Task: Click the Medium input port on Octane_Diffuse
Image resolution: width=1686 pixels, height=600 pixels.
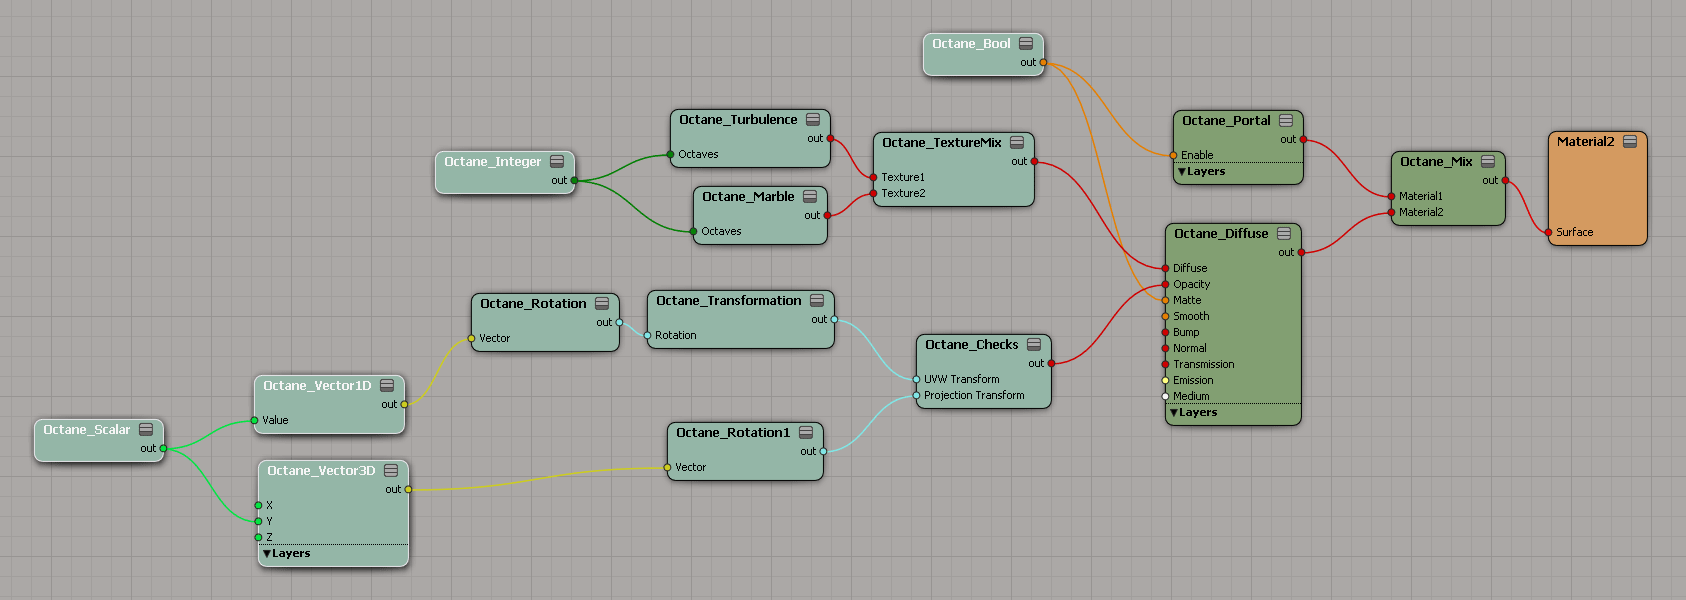Action: click(x=1165, y=396)
